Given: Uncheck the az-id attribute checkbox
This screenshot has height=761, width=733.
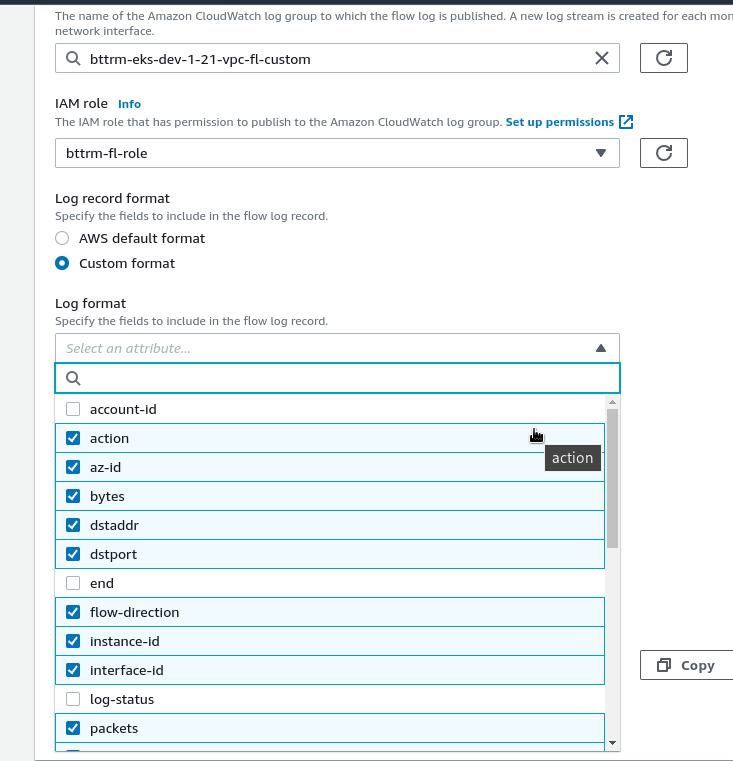Looking at the screenshot, I should 73,467.
